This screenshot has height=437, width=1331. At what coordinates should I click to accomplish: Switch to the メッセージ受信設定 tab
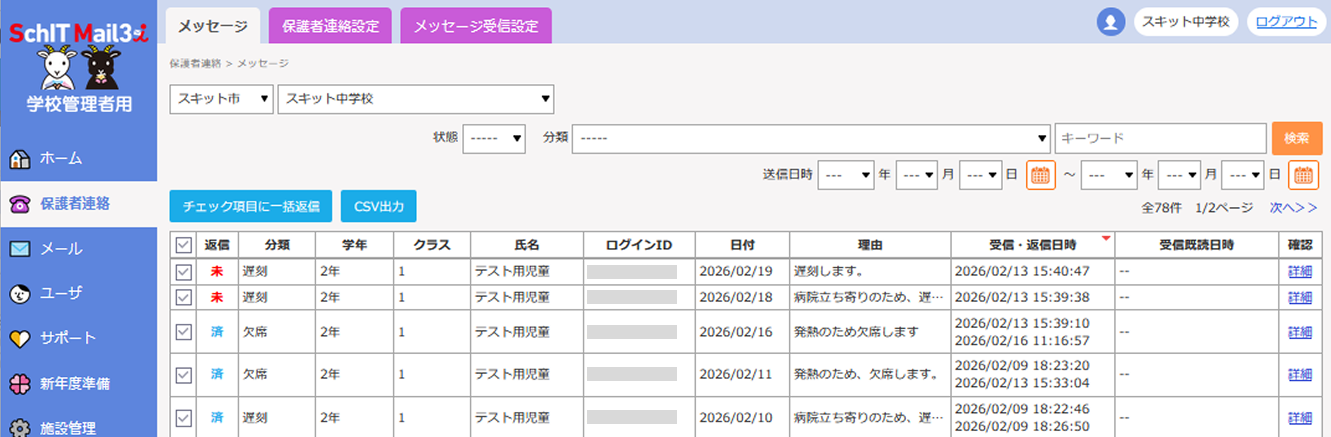476,27
